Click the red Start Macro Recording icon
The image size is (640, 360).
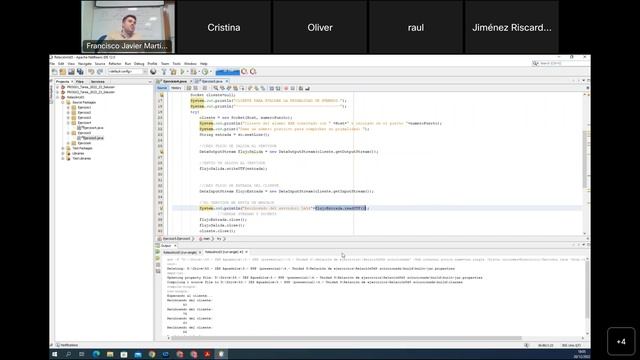click(286, 88)
